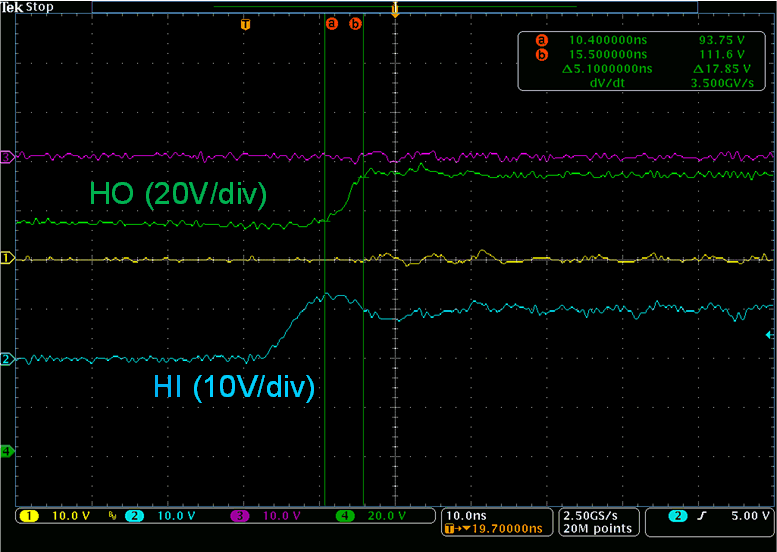Image resolution: width=777 pixels, height=552 pixels.
Task: Click channel 3 10.0 V scale
Action: (x=281, y=516)
